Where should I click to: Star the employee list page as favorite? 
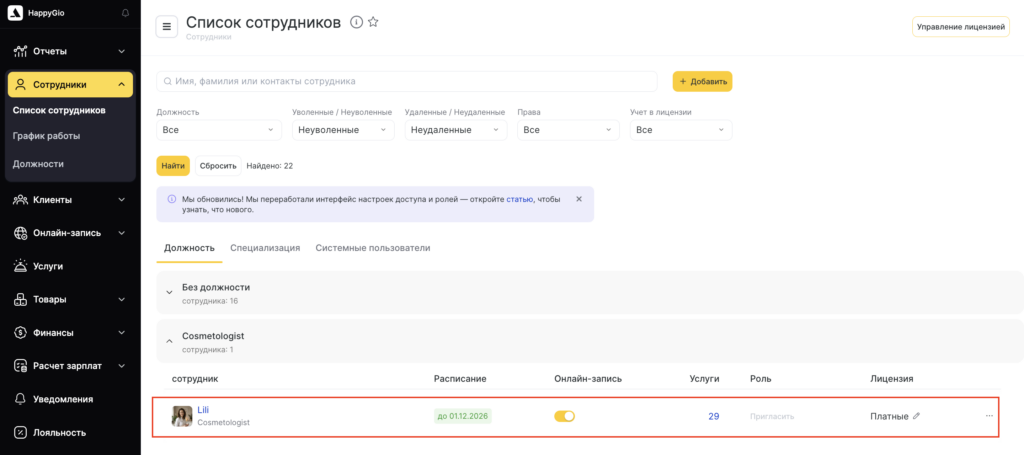pos(373,22)
